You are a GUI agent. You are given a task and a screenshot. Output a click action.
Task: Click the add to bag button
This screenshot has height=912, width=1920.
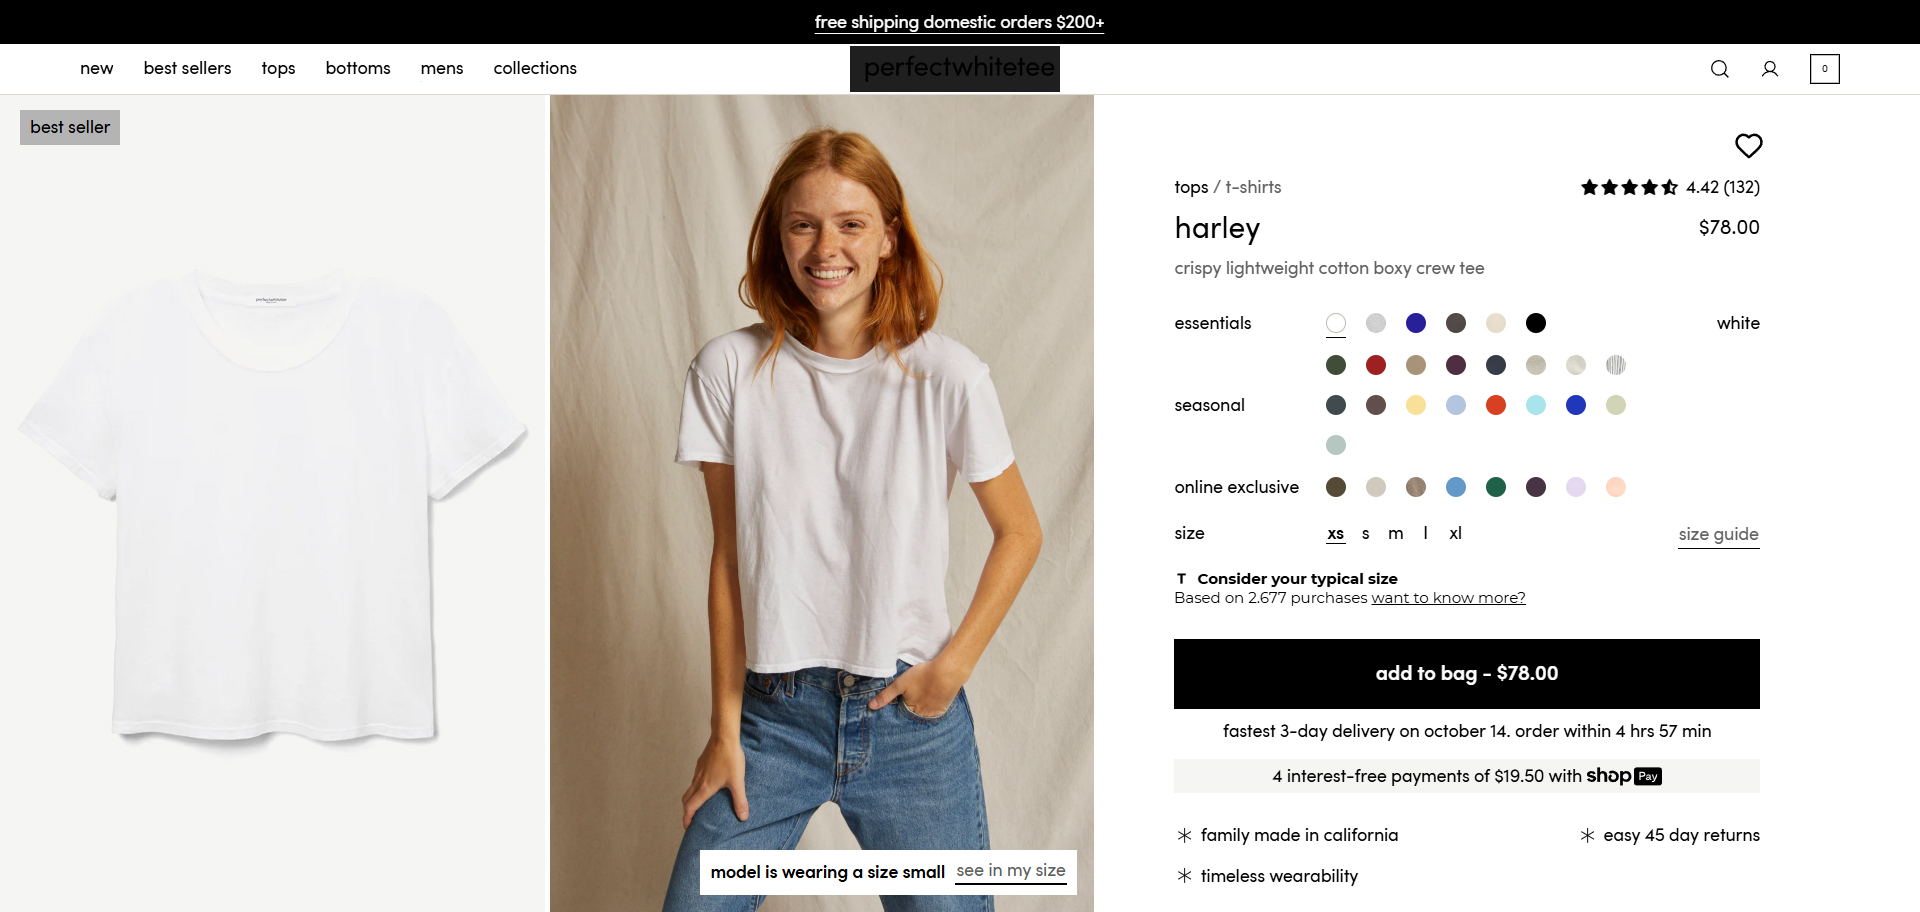pyautogui.click(x=1466, y=673)
